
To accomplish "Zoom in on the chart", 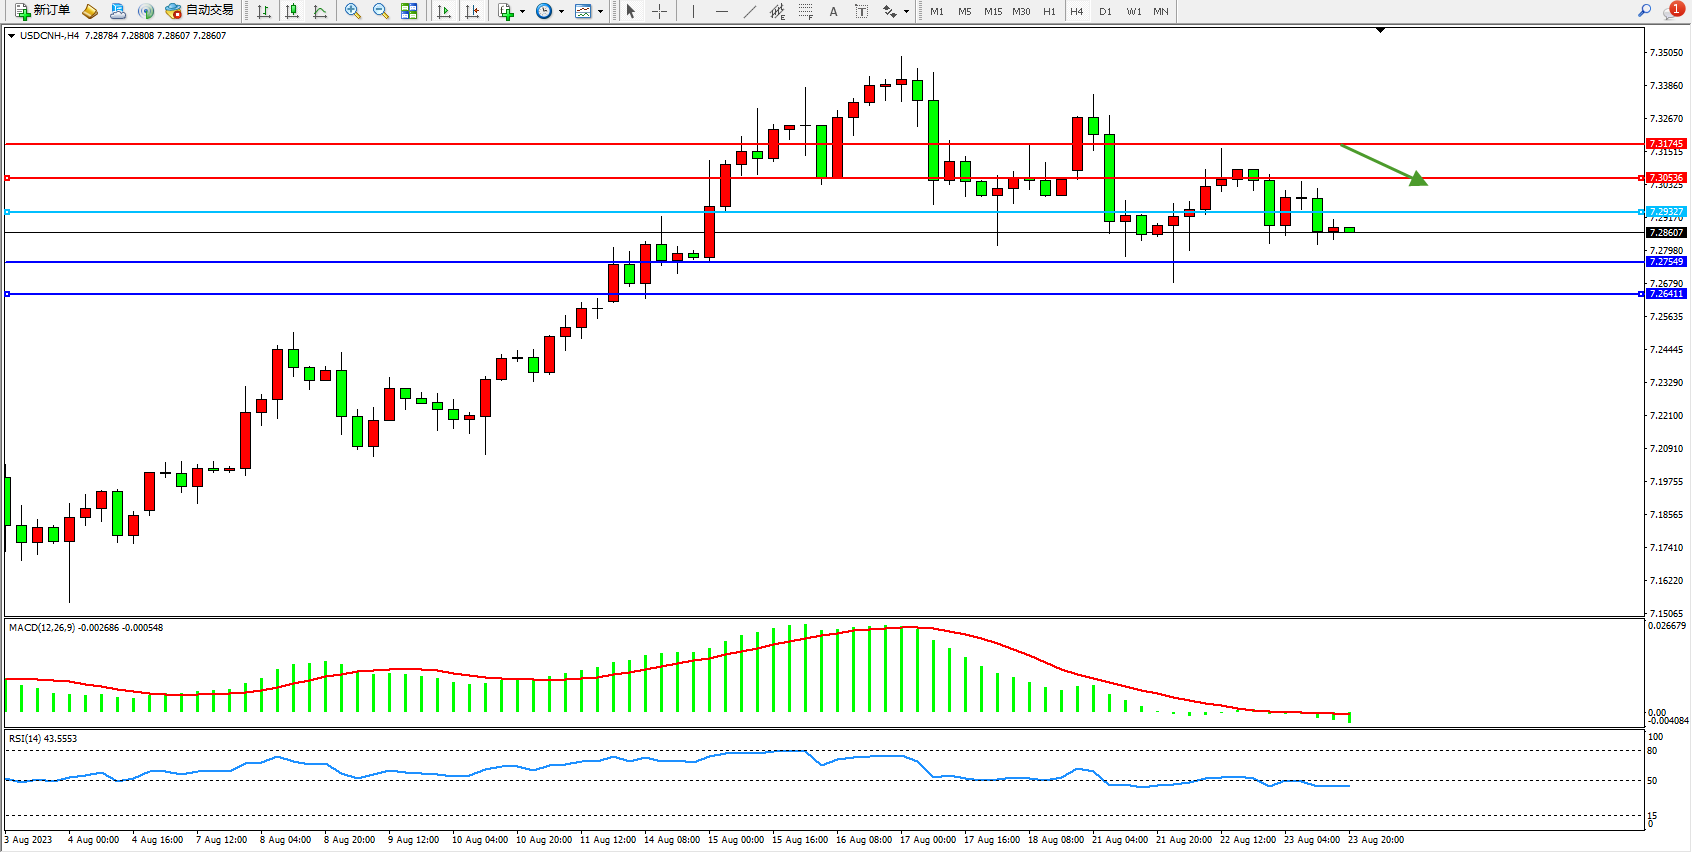I will click(x=353, y=11).
